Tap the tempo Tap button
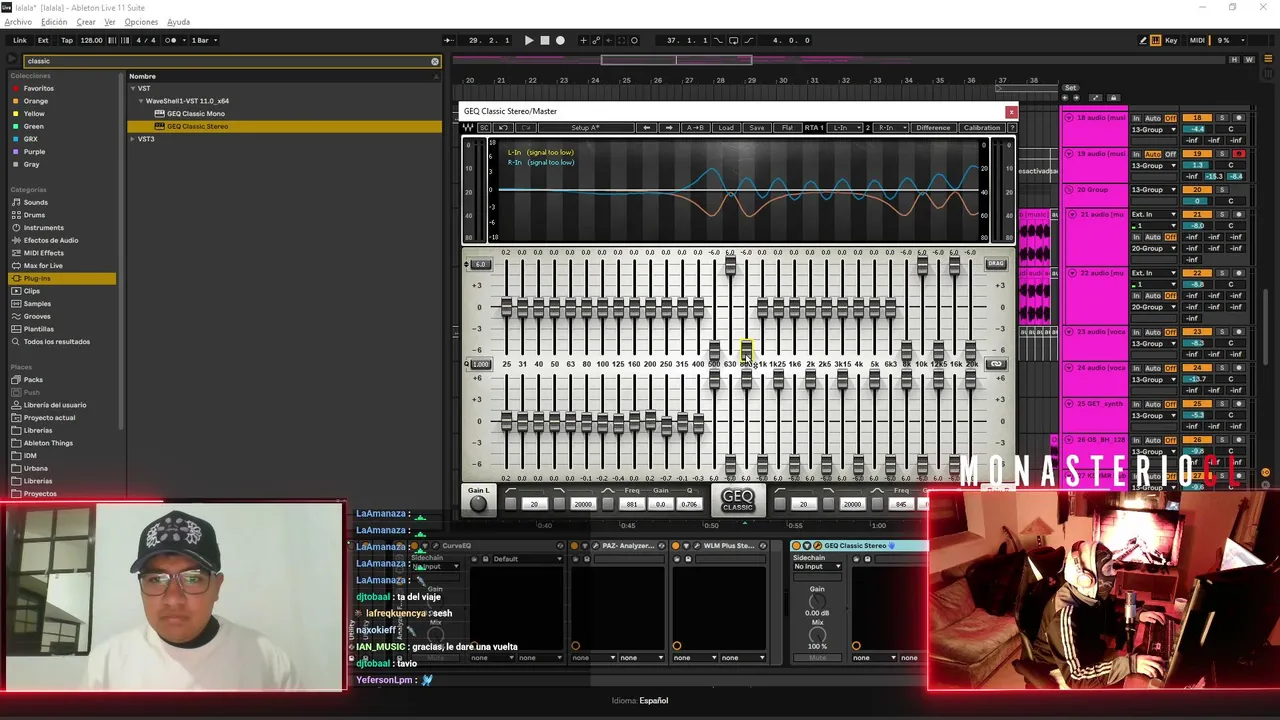 [x=67, y=40]
